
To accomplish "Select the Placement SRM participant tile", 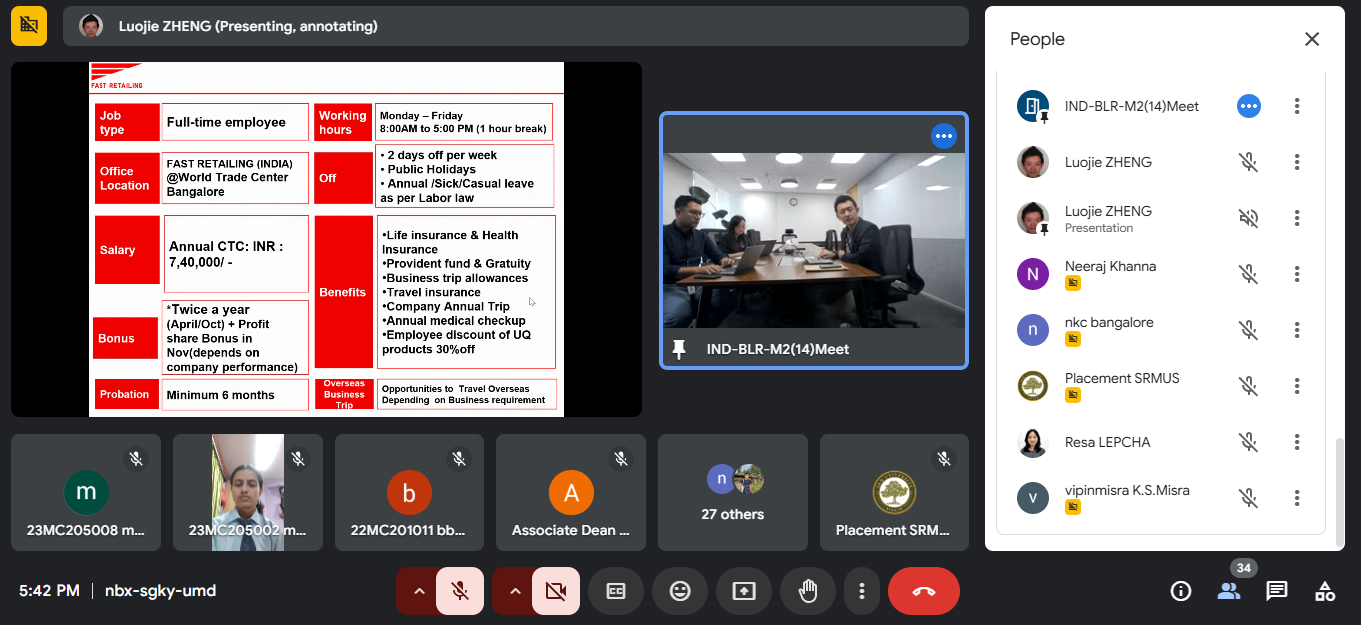I will click(894, 492).
